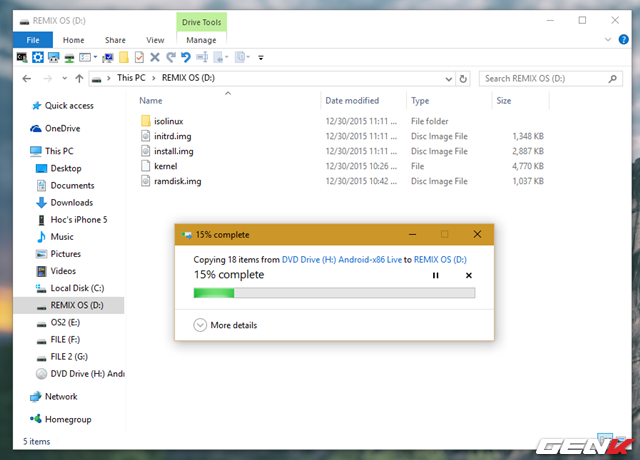640x460 pixels.
Task: Click the blue settings gear toolbar icon
Action: point(38,57)
